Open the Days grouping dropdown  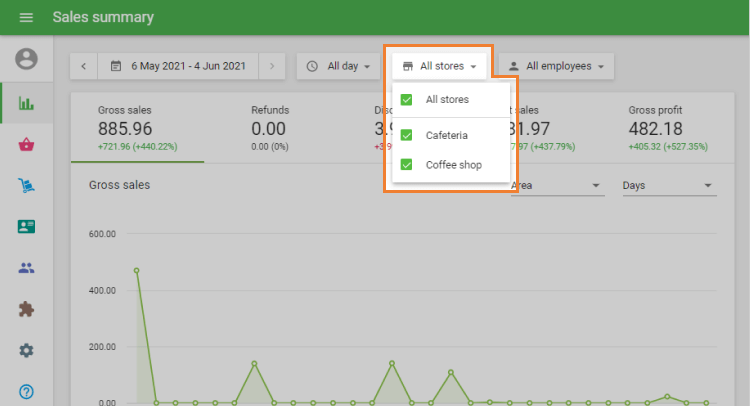click(x=667, y=186)
